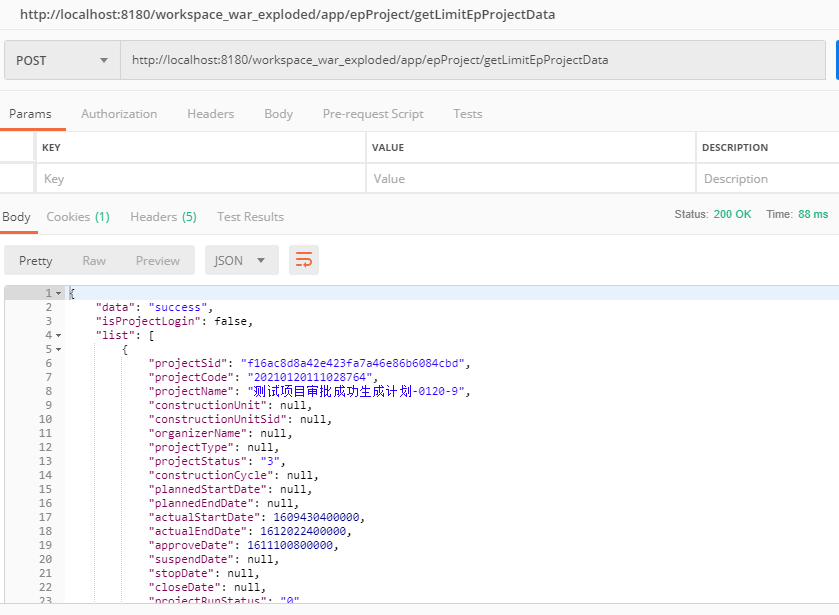Viewport: 839px width, 615px height.
Task: Open the response Headers (5) tab
Action: 164,217
